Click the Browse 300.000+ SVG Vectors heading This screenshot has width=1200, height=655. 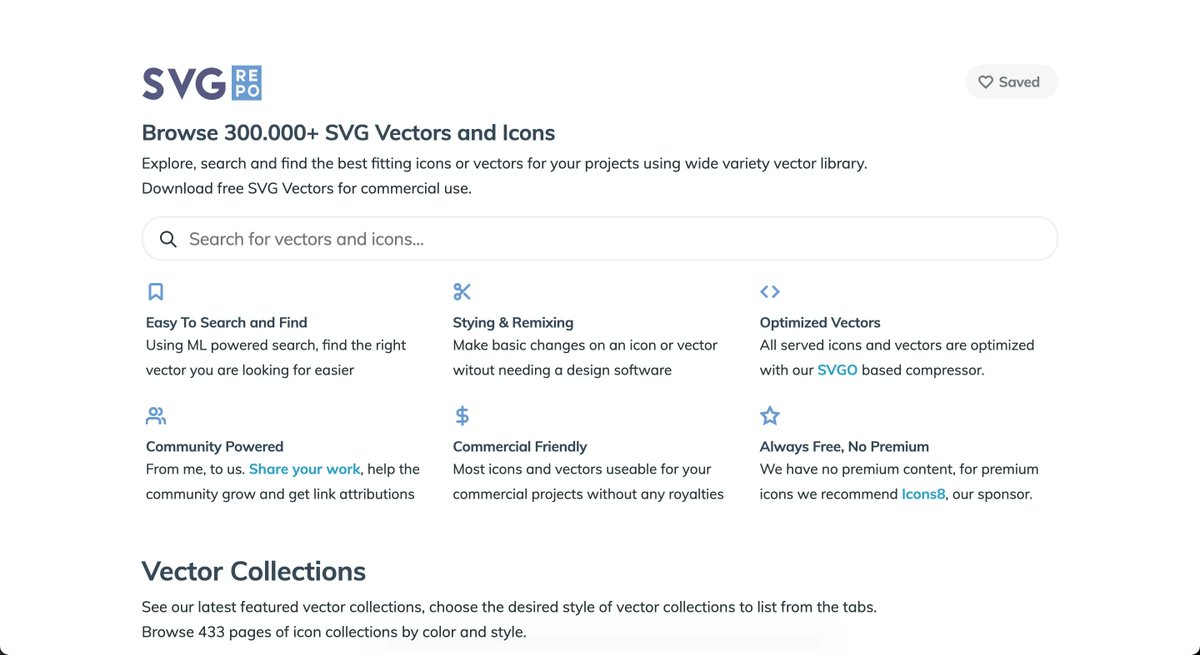pos(348,133)
